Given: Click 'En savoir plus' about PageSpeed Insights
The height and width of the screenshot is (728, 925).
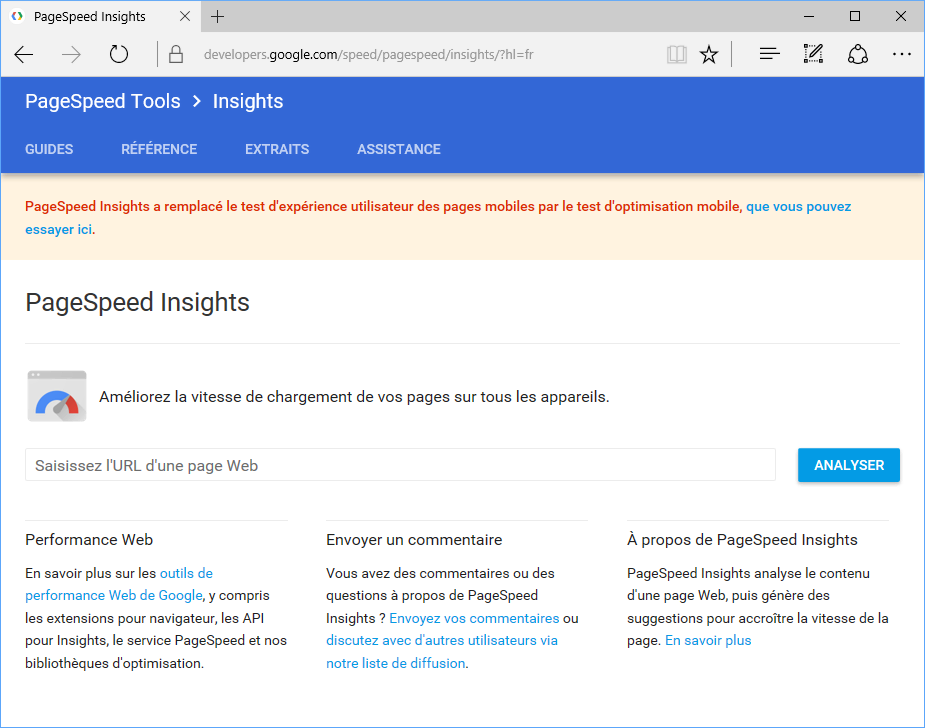Looking at the screenshot, I should pyautogui.click(x=707, y=640).
